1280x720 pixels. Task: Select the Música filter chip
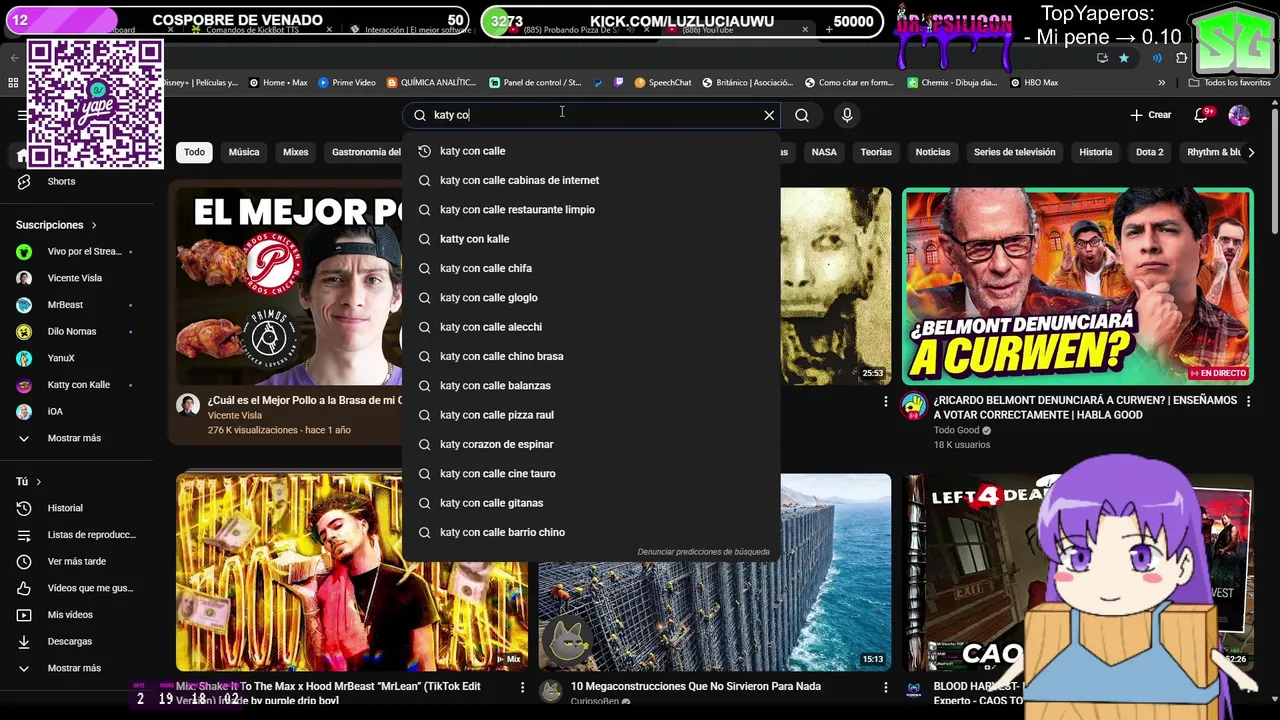pos(244,152)
